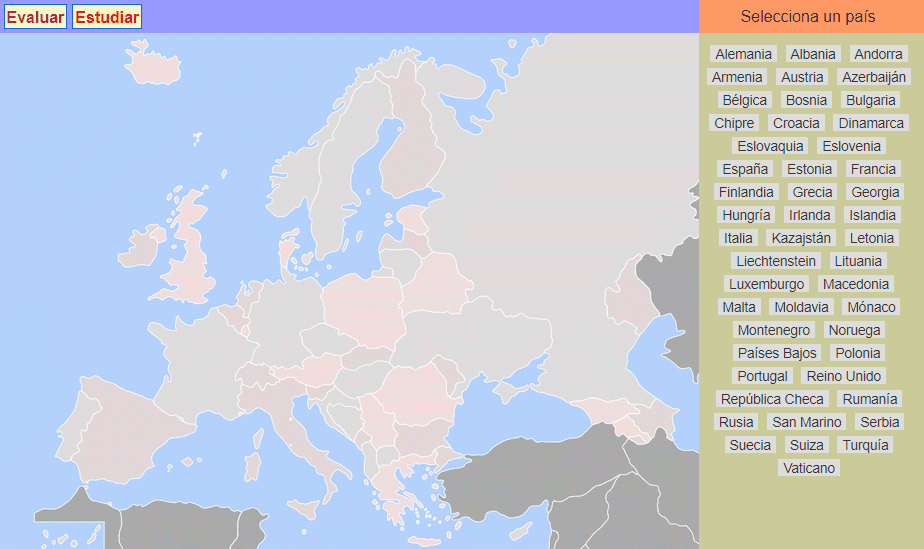Pick Francia in the country panel
The image size is (924, 549).
[x=873, y=168]
